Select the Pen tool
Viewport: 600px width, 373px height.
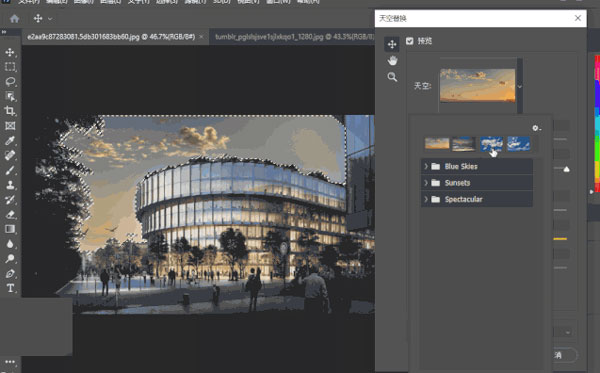[10, 274]
